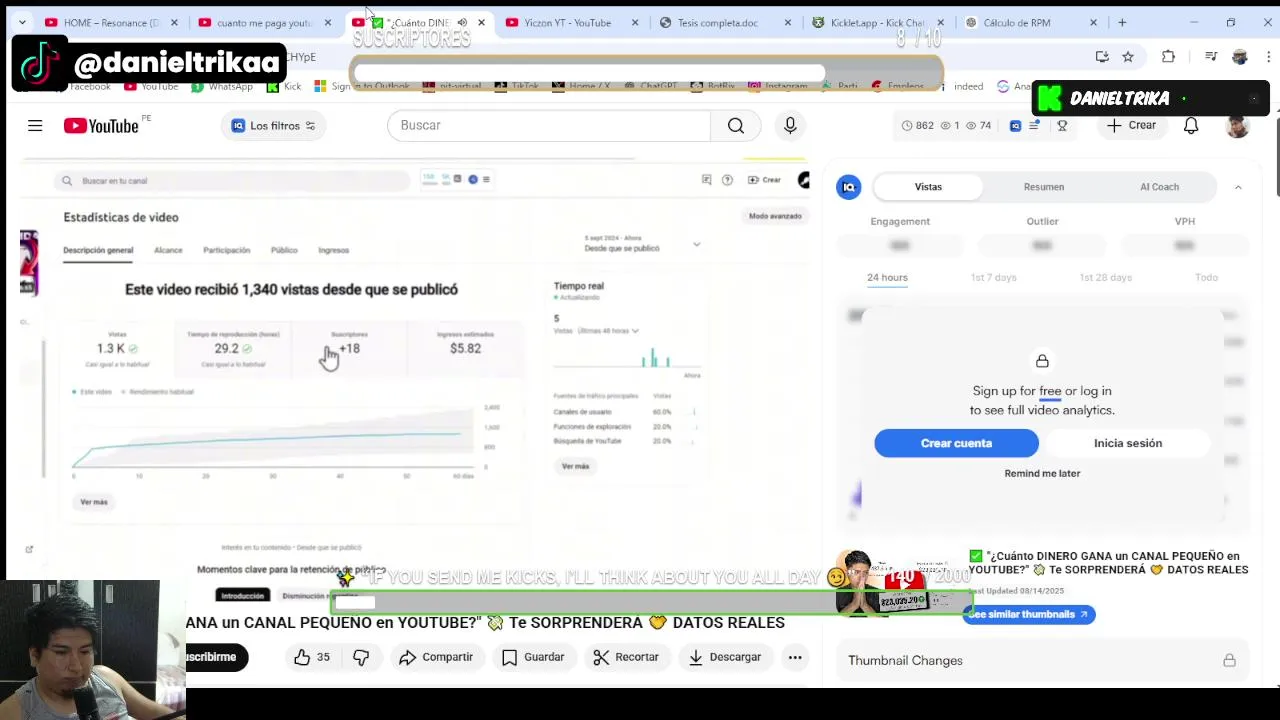
Task: Click the Compartir share button
Action: tap(436, 657)
